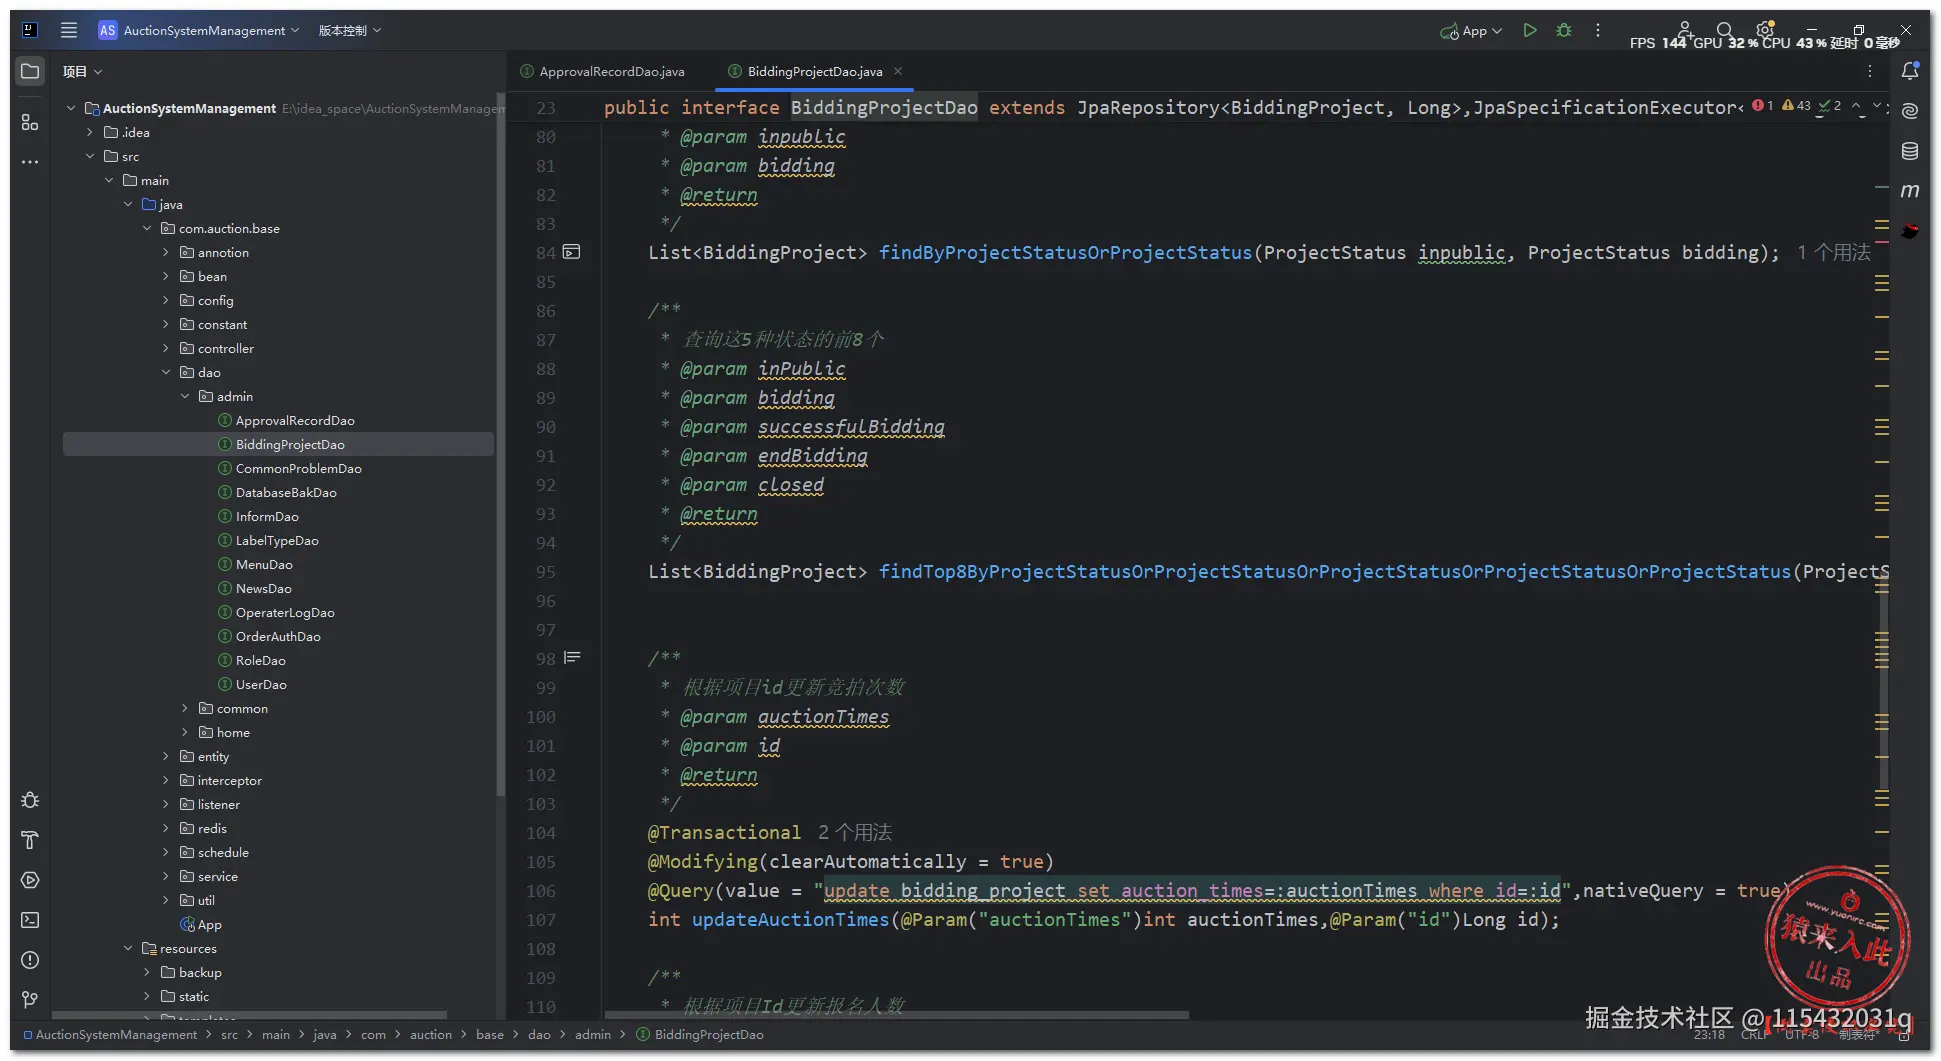1941x1061 pixels.
Task: Collapse the dao package
Action: [x=166, y=372]
